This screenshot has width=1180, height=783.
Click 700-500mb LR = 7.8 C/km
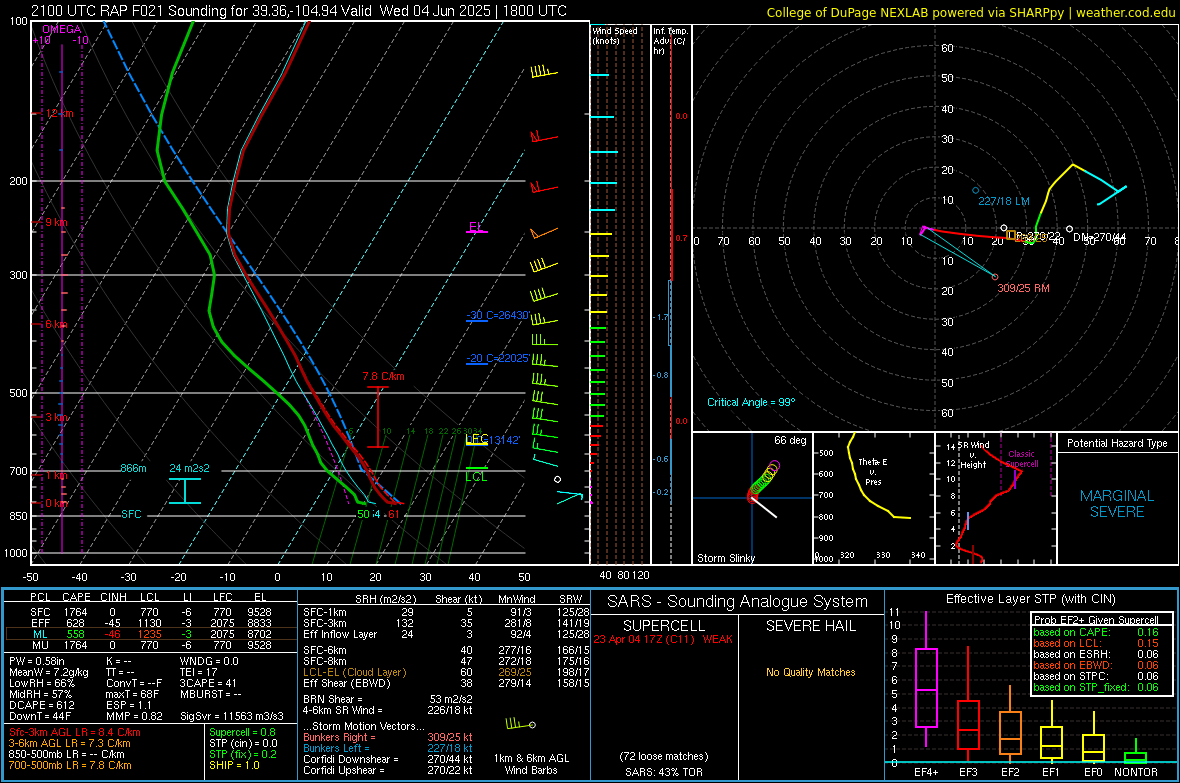pyautogui.click(x=70, y=765)
